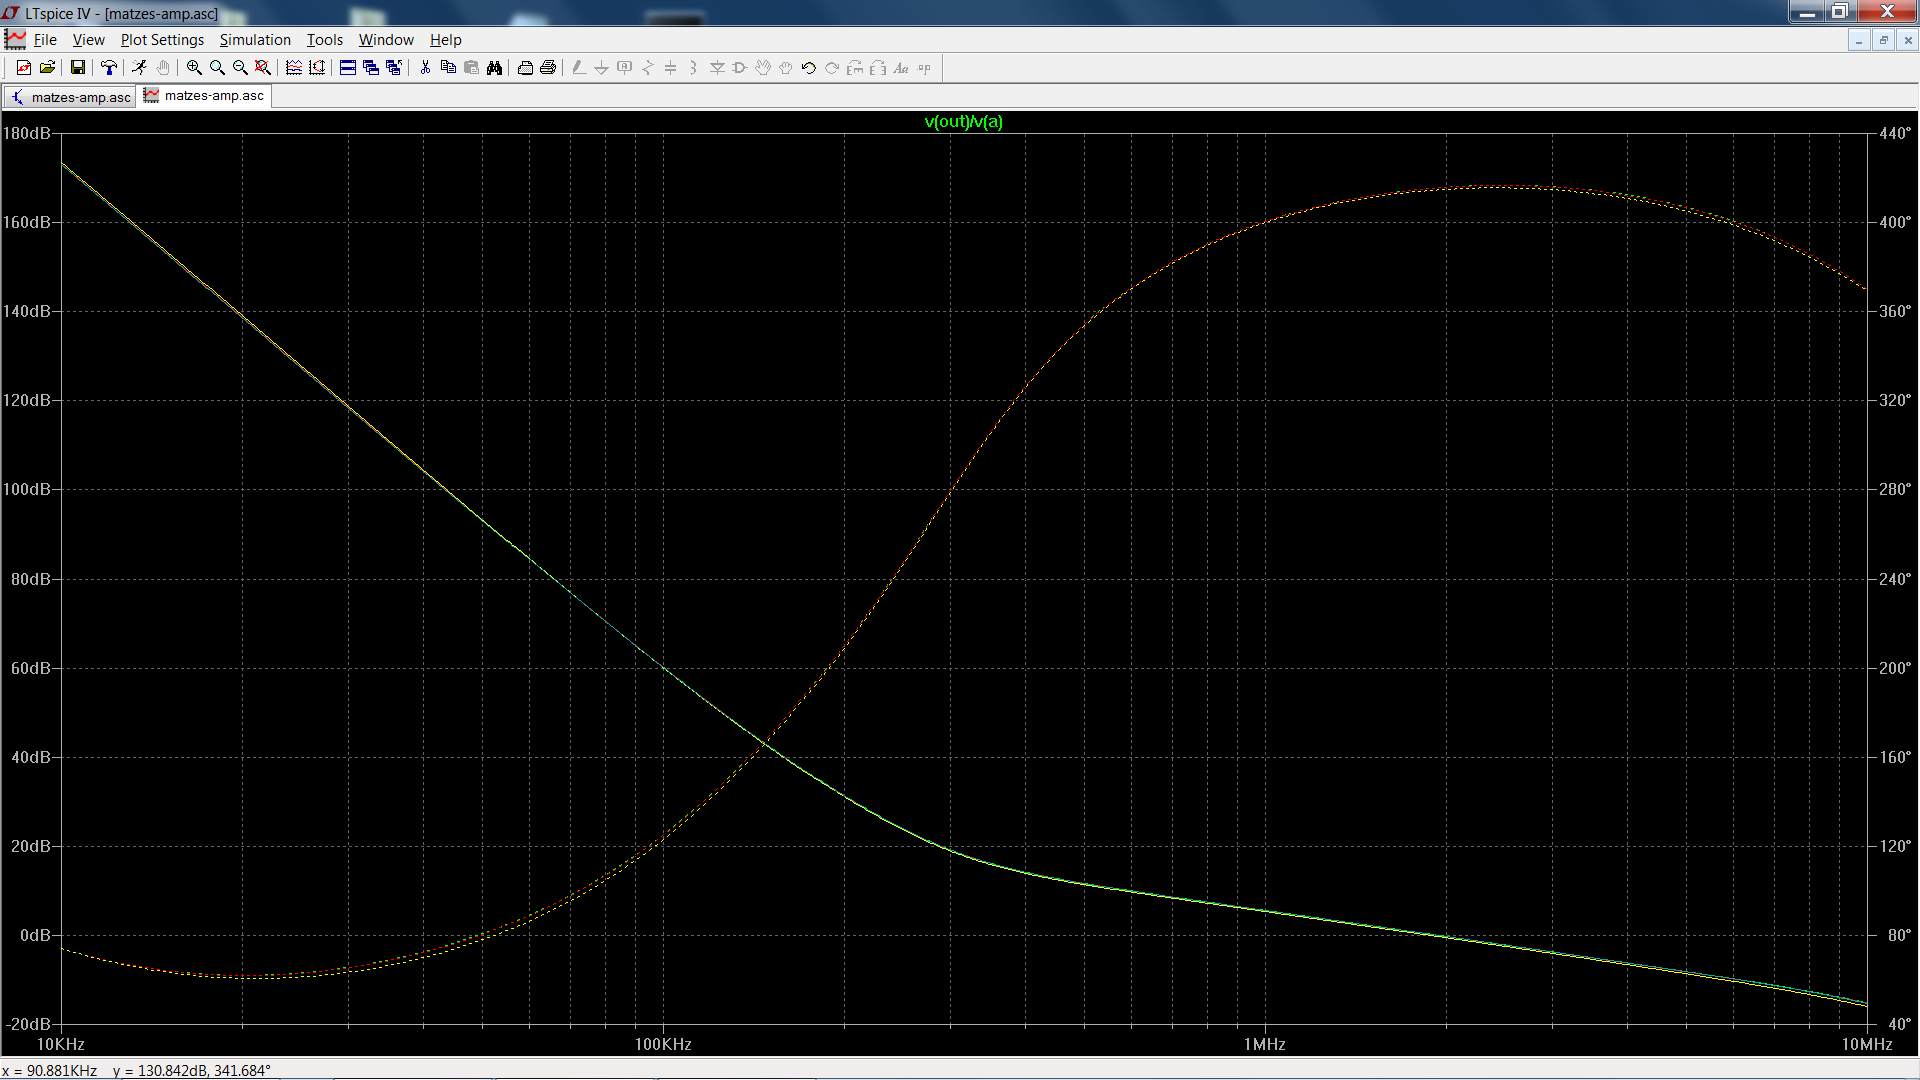Open the Window menu
Image resolution: width=1920 pixels, height=1080 pixels.
(386, 40)
